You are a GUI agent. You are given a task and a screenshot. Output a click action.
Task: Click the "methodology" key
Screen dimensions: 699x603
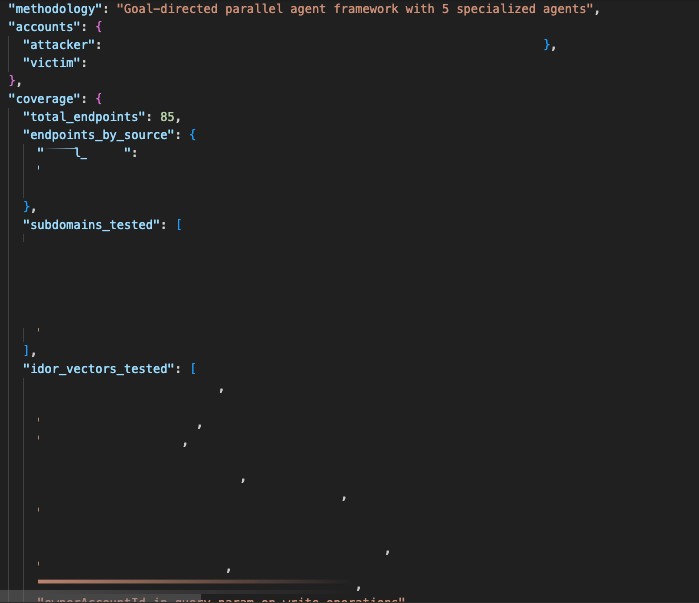(55, 9)
